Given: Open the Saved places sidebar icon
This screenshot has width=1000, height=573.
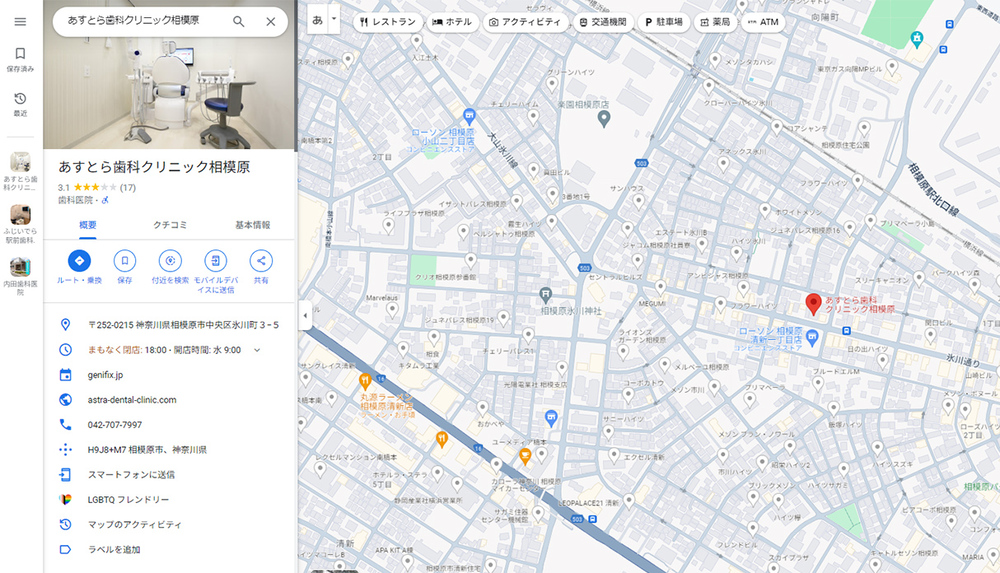Looking at the screenshot, I should pyautogui.click(x=20, y=59).
